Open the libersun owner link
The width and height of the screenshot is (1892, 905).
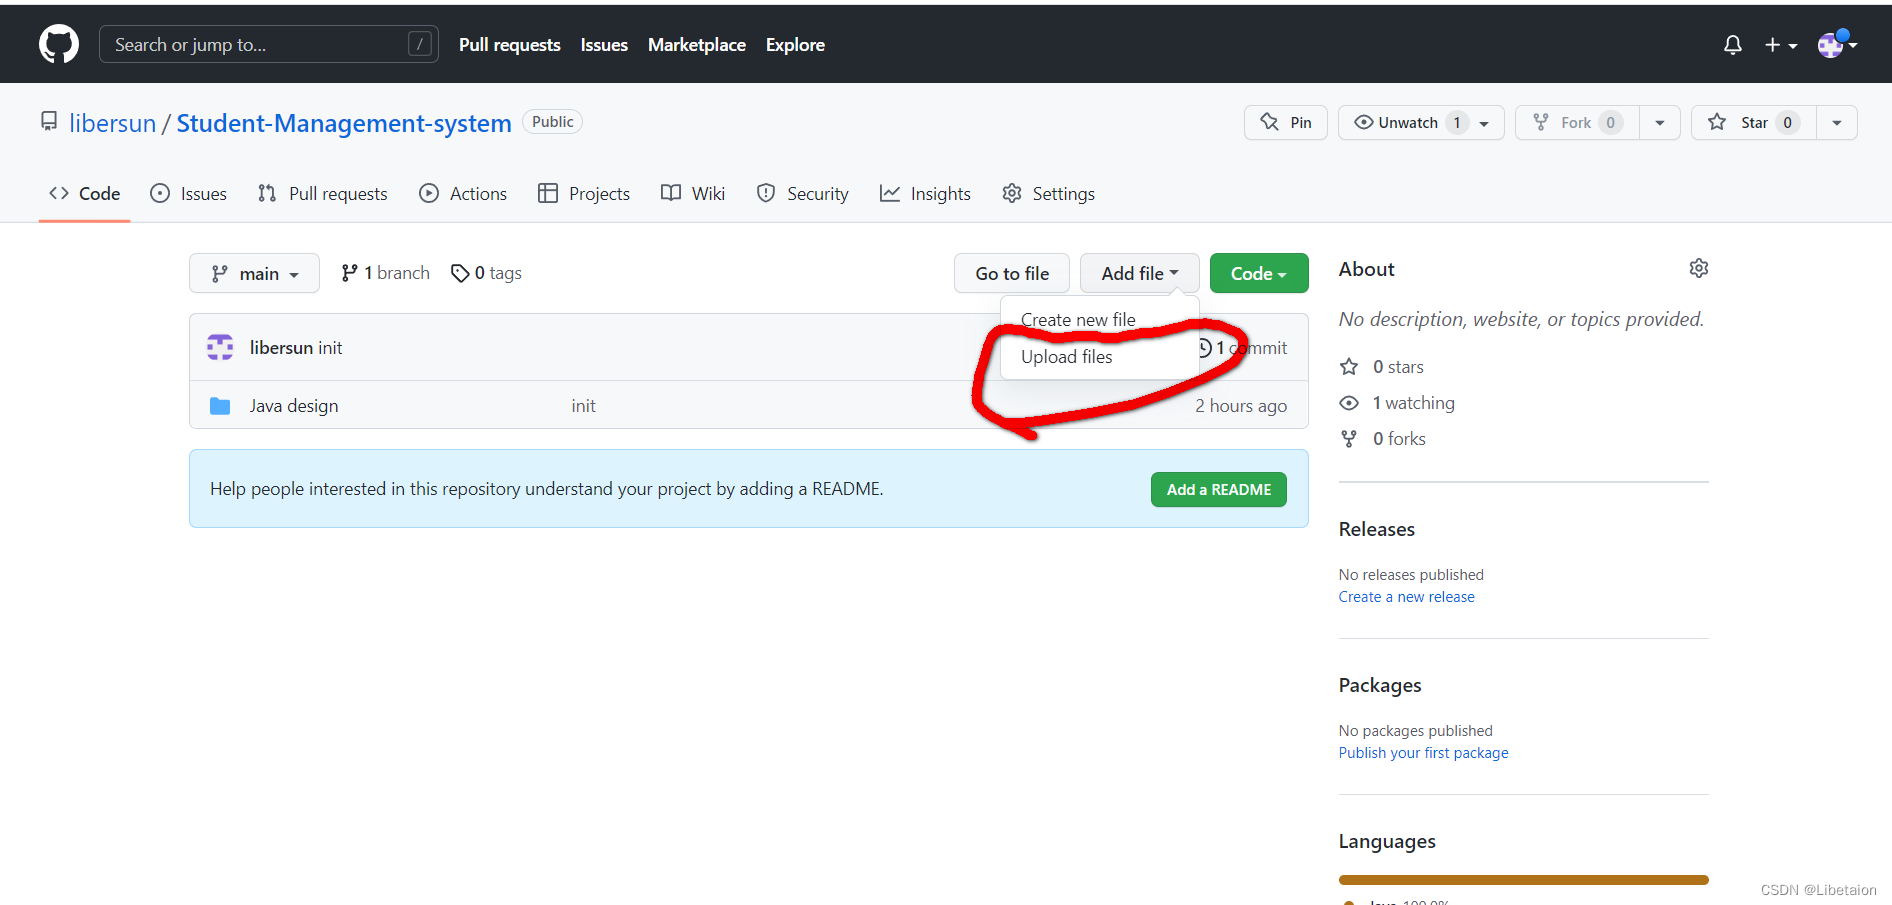pyautogui.click(x=113, y=123)
